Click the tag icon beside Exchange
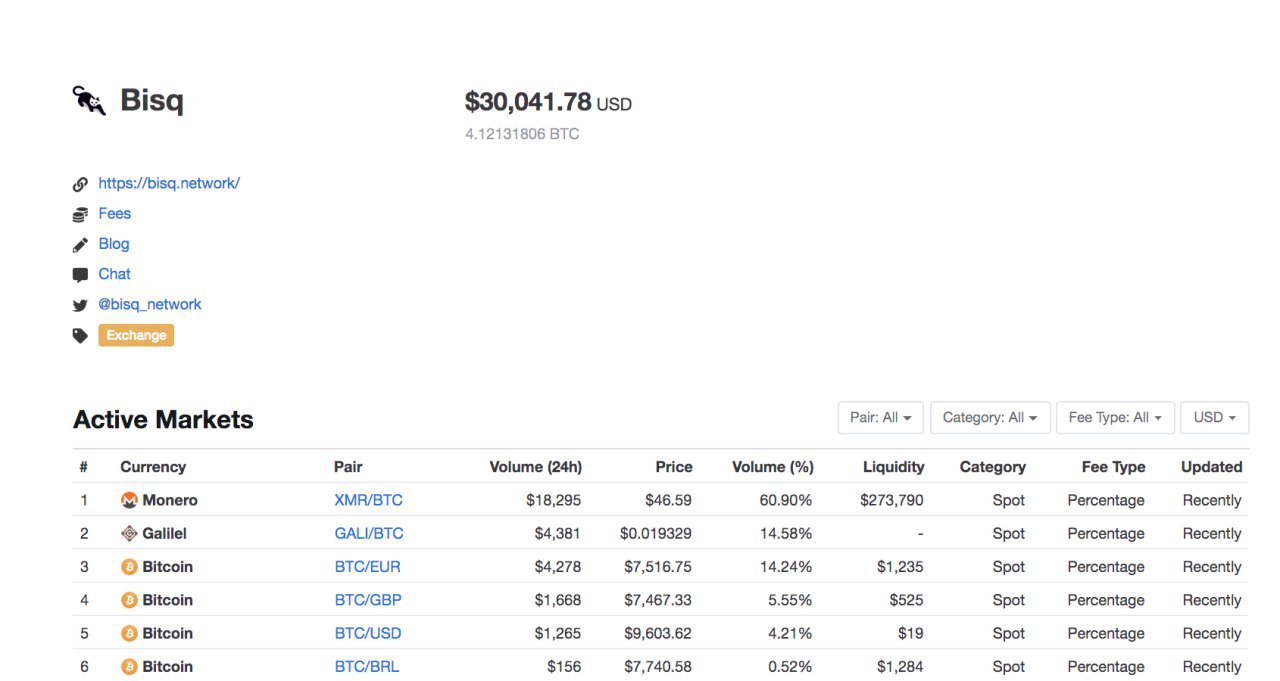Viewport: 1280px width, 681px height. (80, 336)
